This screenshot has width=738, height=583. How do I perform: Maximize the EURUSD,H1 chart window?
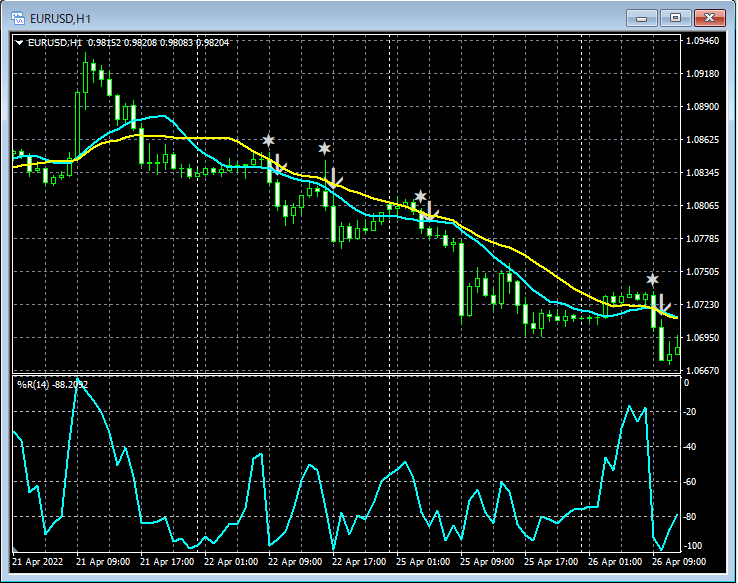point(675,18)
